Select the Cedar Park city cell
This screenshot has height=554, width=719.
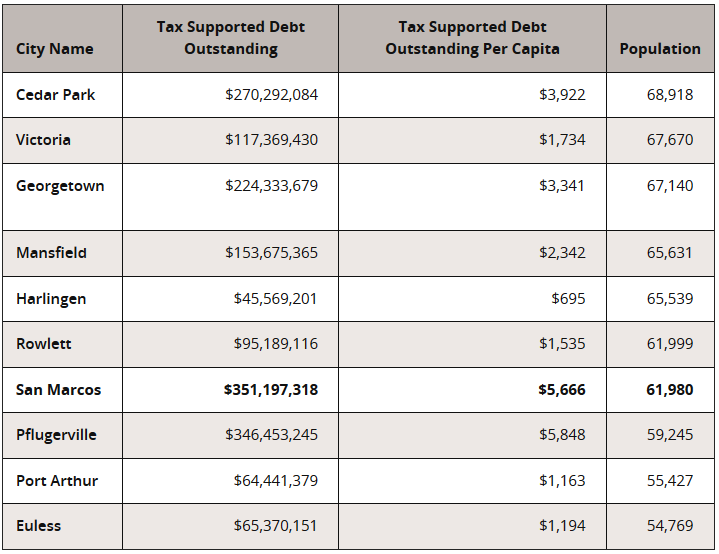coord(56,95)
